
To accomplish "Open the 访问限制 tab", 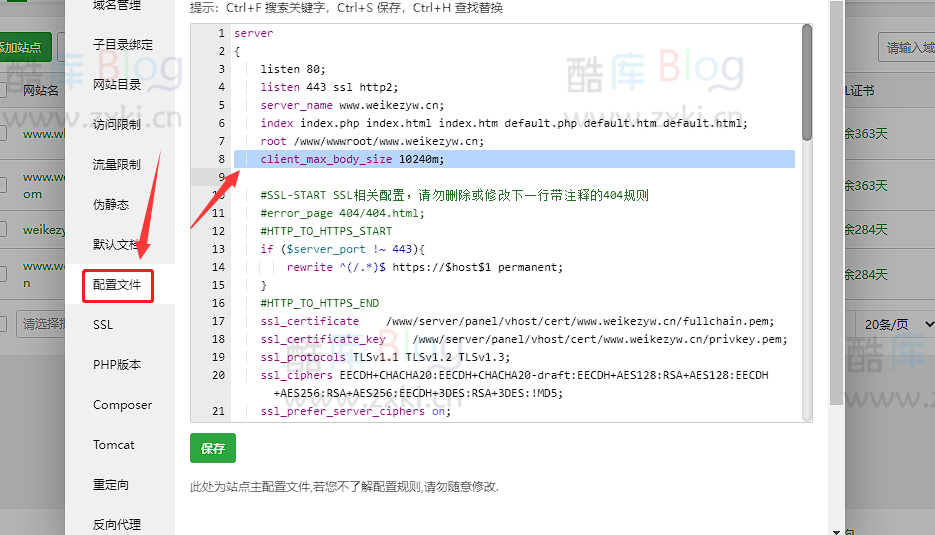I will [117, 125].
